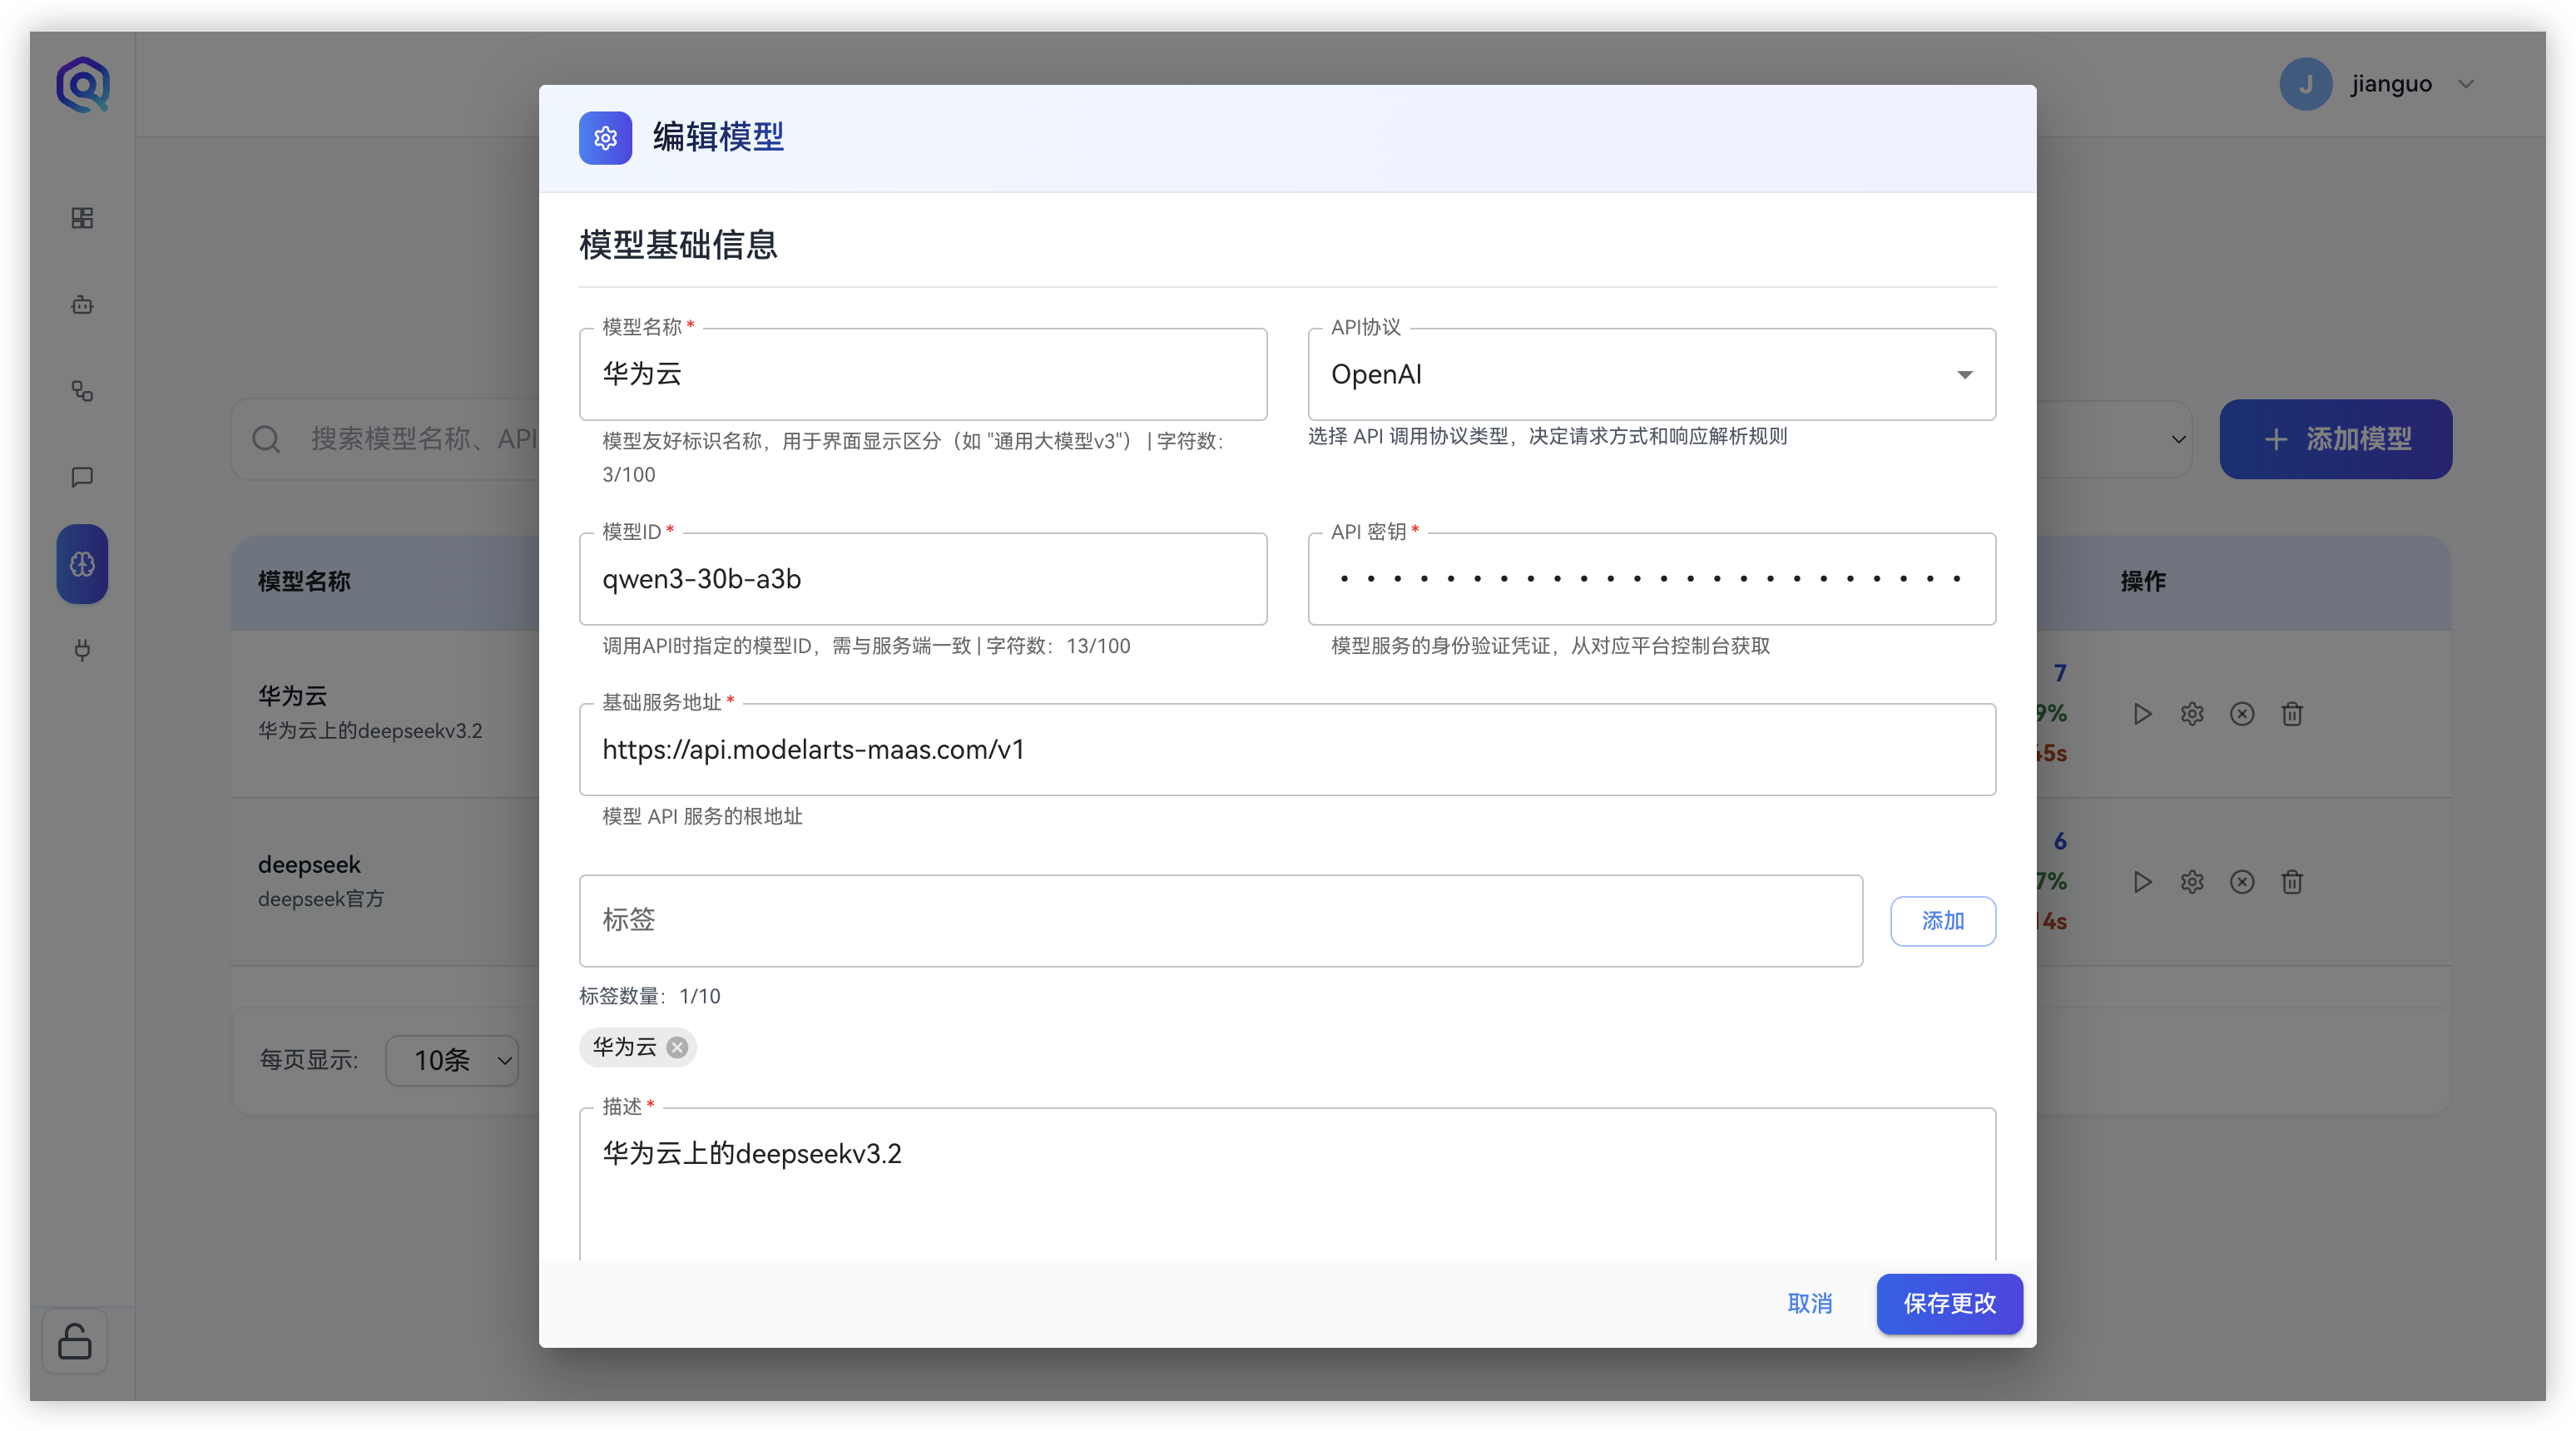Select the brain model management icon

coord(82,564)
